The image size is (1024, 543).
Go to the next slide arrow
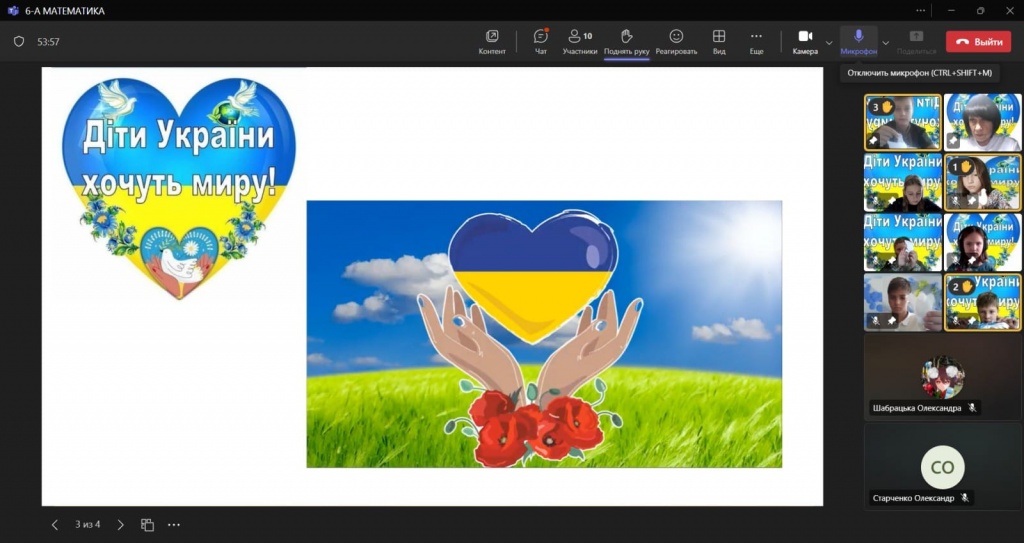coord(120,525)
